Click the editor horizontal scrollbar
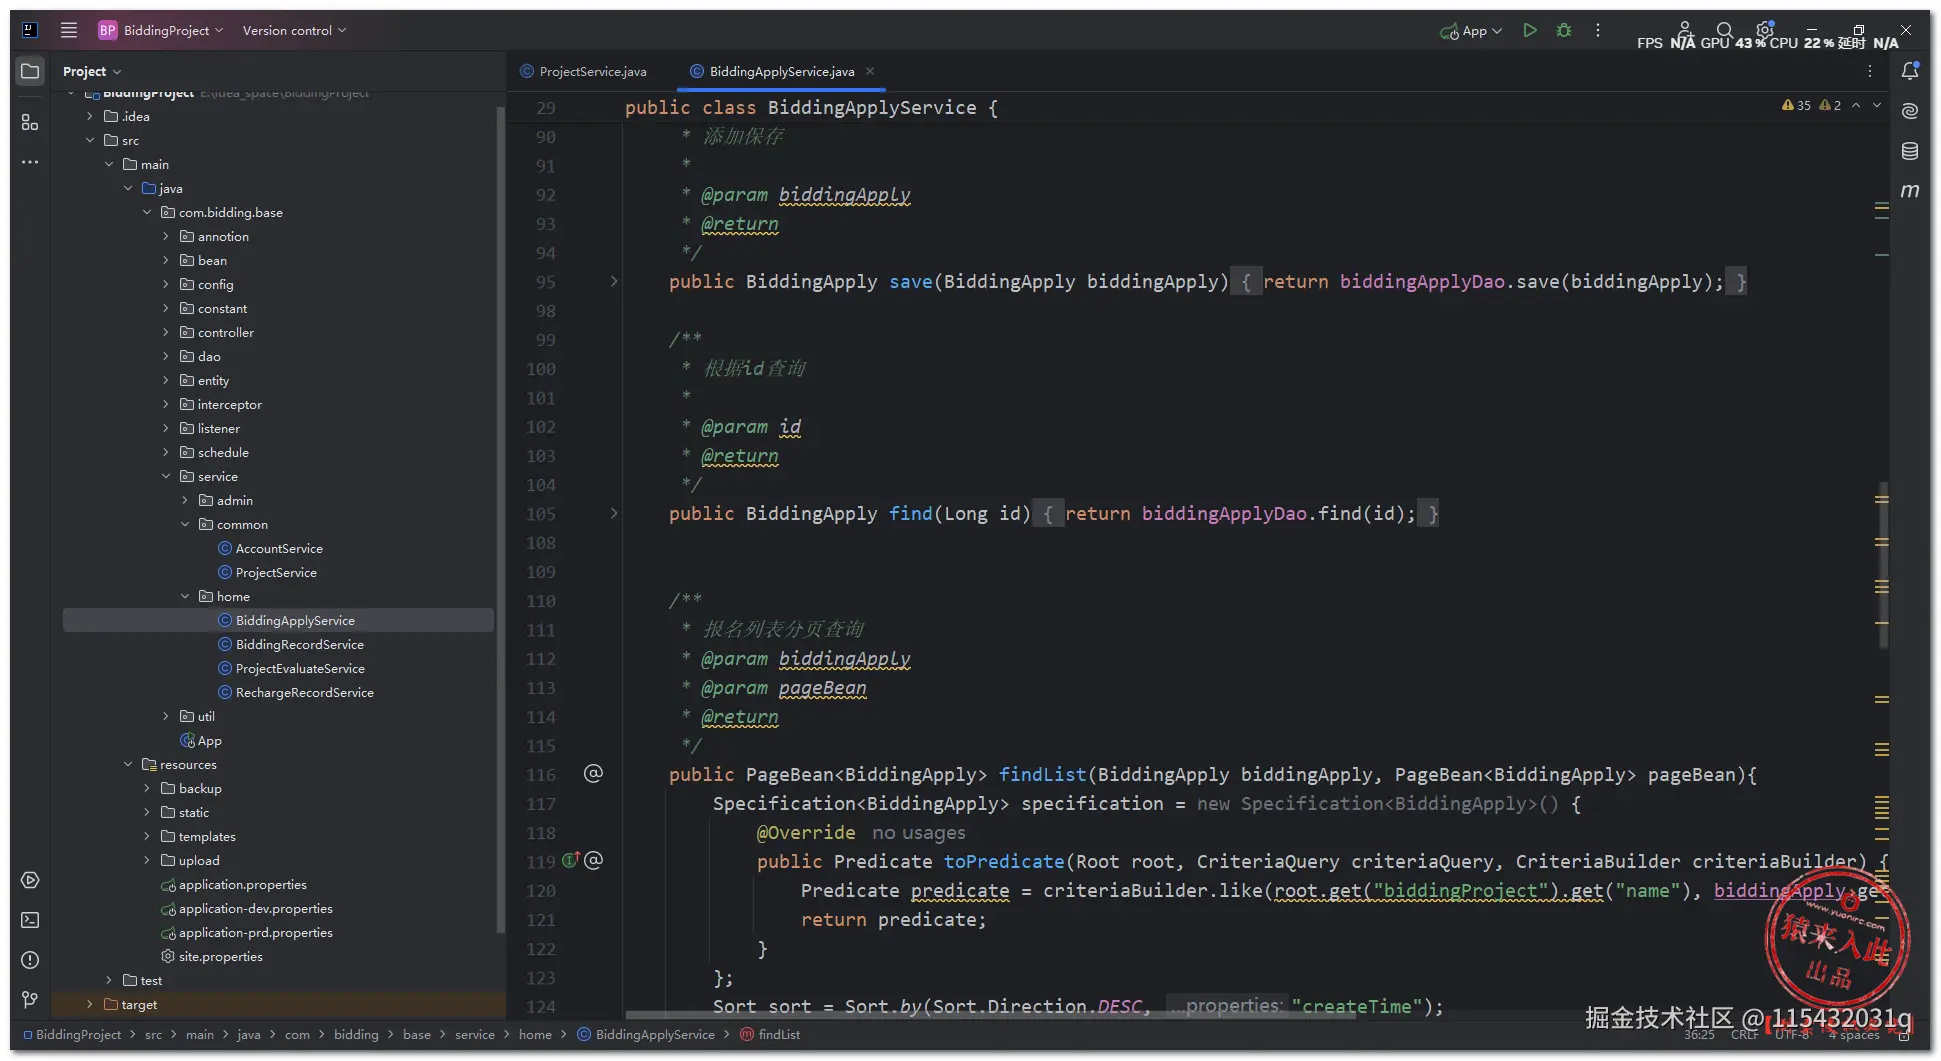The width and height of the screenshot is (1941, 1061). point(990,1015)
